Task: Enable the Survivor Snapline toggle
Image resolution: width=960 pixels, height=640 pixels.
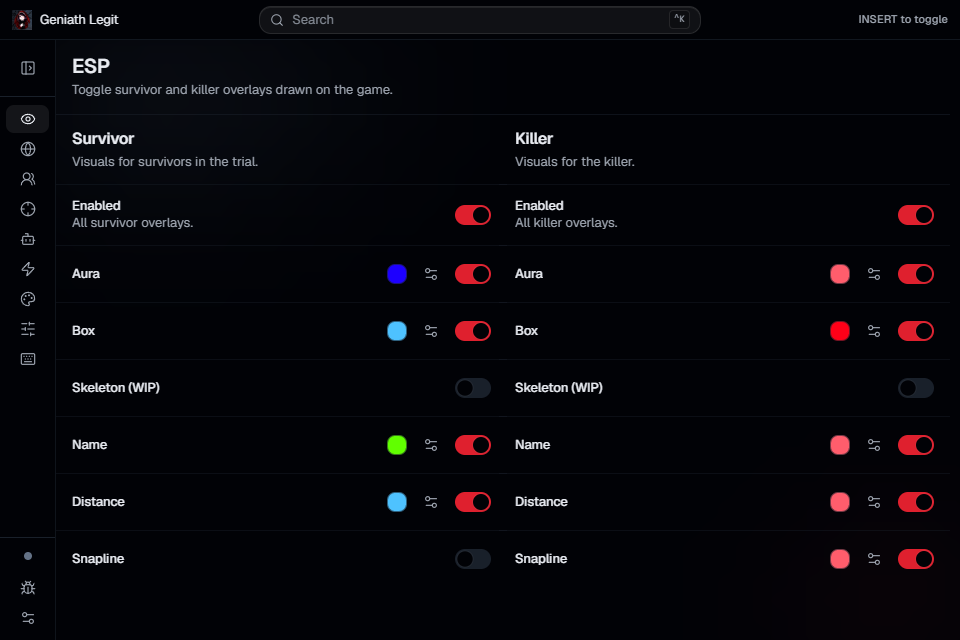Action: 473,559
